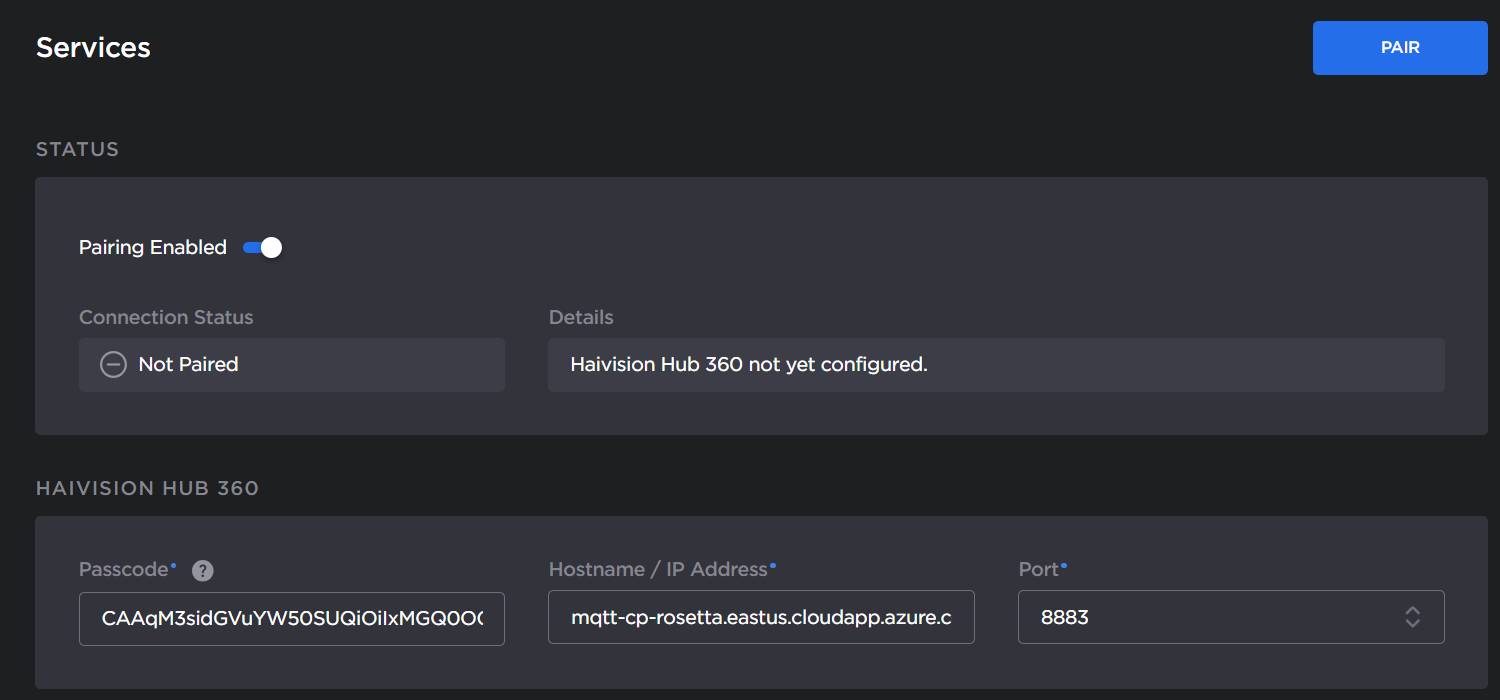Click inside the Hostname / IP Address field

(760, 617)
